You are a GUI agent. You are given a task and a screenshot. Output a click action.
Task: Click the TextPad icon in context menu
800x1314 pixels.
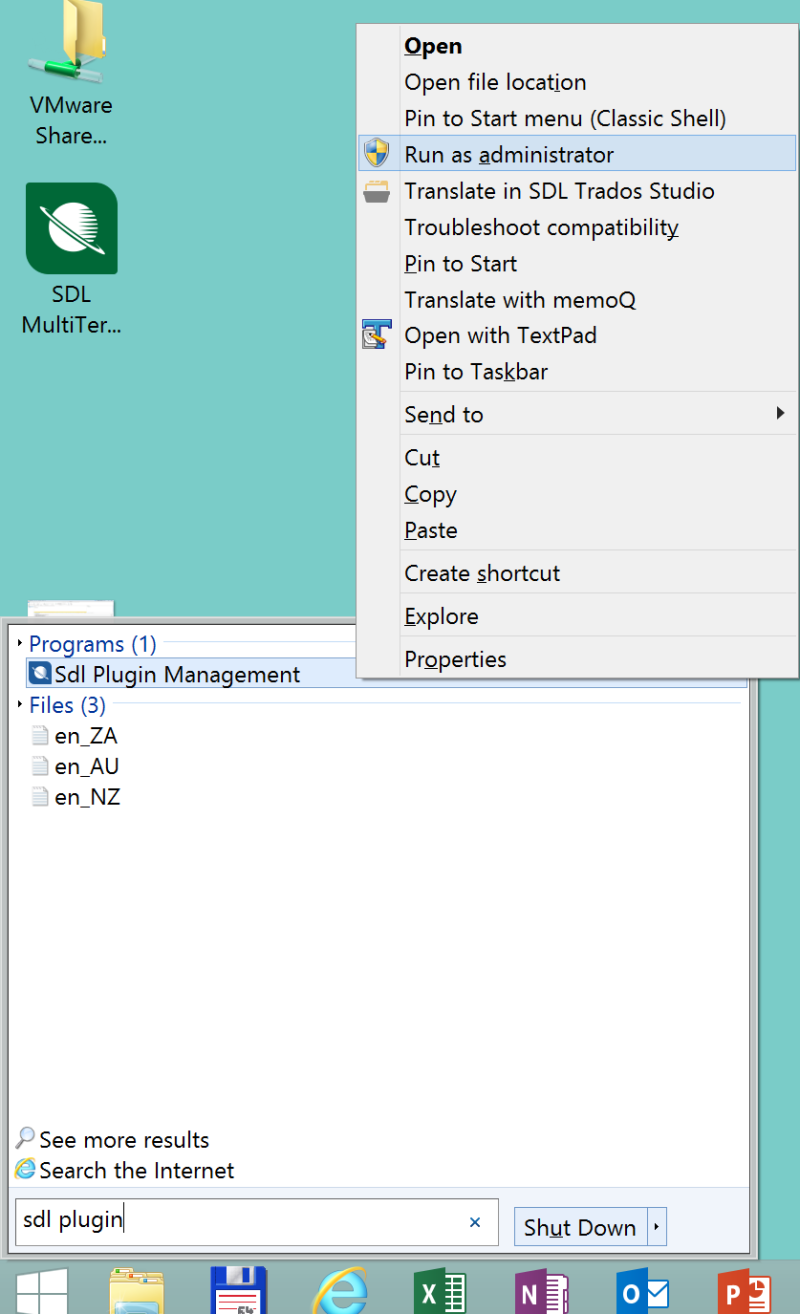(x=376, y=335)
